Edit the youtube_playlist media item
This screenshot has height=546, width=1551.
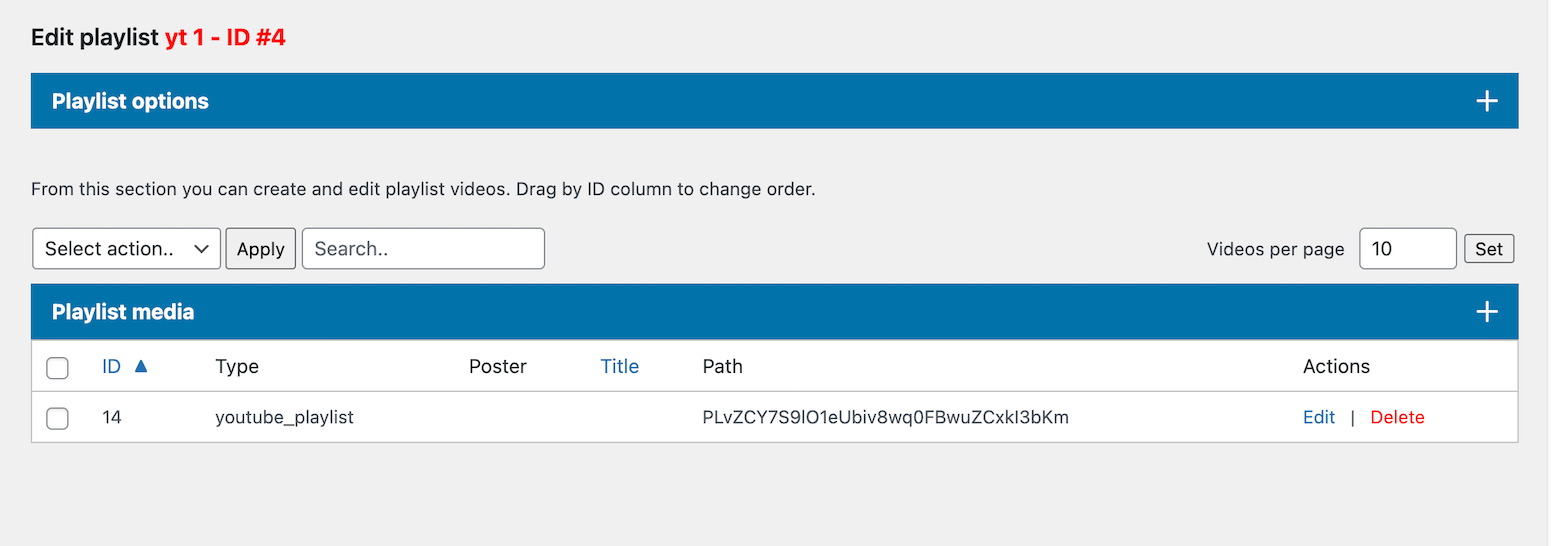pos(1319,418)
